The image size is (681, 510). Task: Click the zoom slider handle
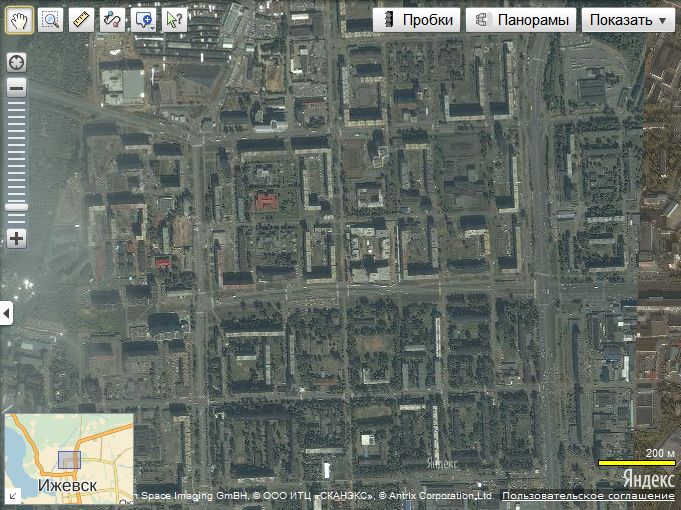coord(17,207)
